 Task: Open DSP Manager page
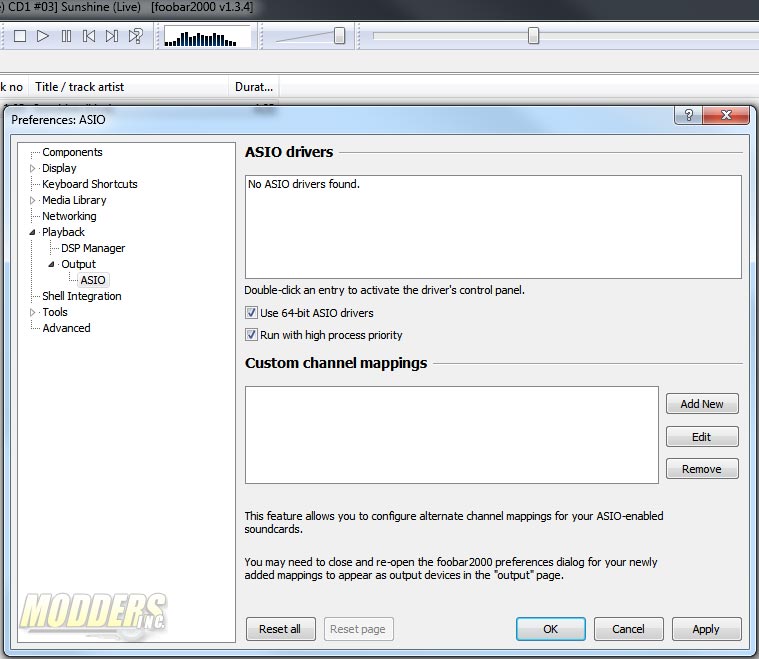point(93,248)
